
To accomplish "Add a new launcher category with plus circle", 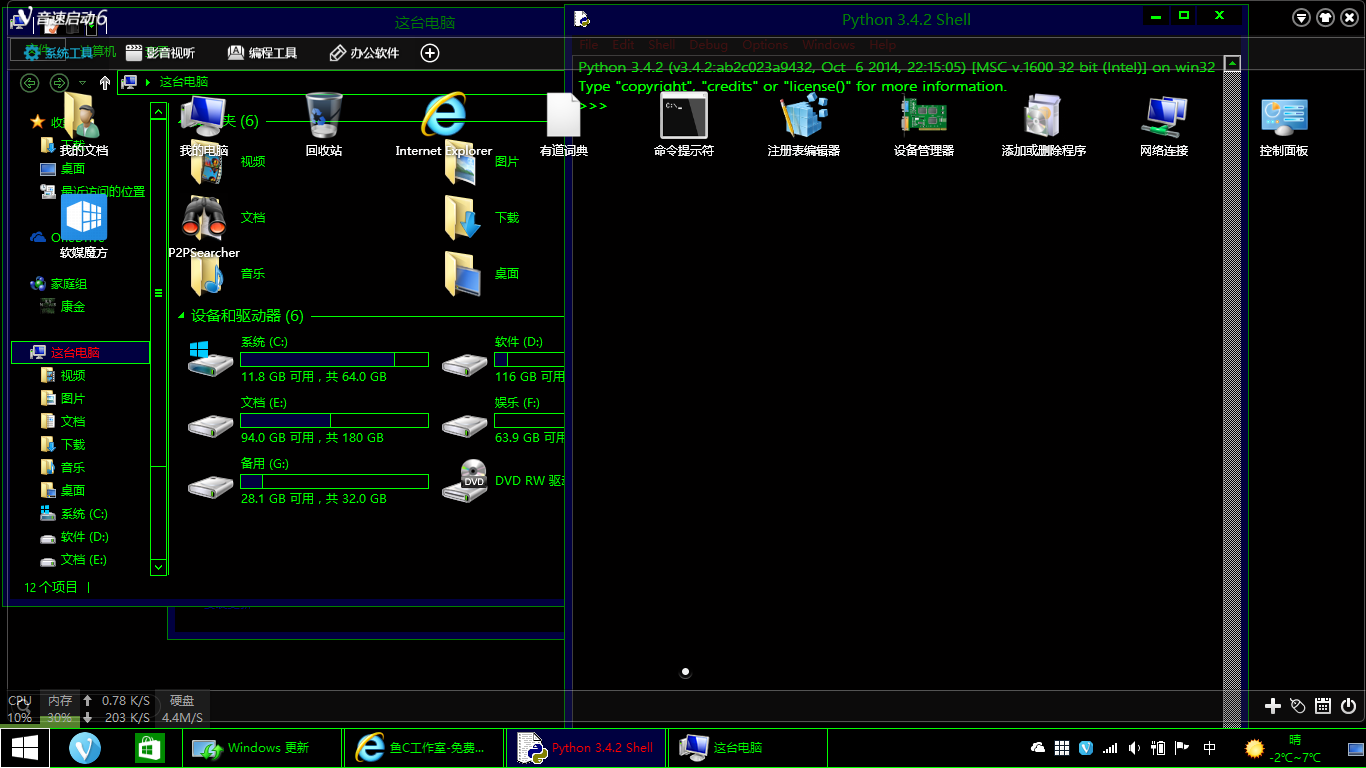I will [x=430, y=53].
